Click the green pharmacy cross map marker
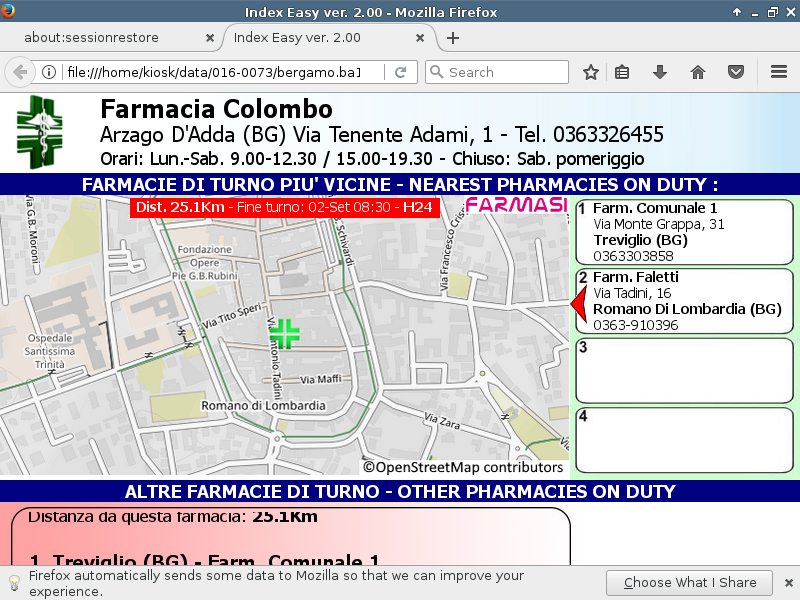800x600 pixels. pos(287,334)
